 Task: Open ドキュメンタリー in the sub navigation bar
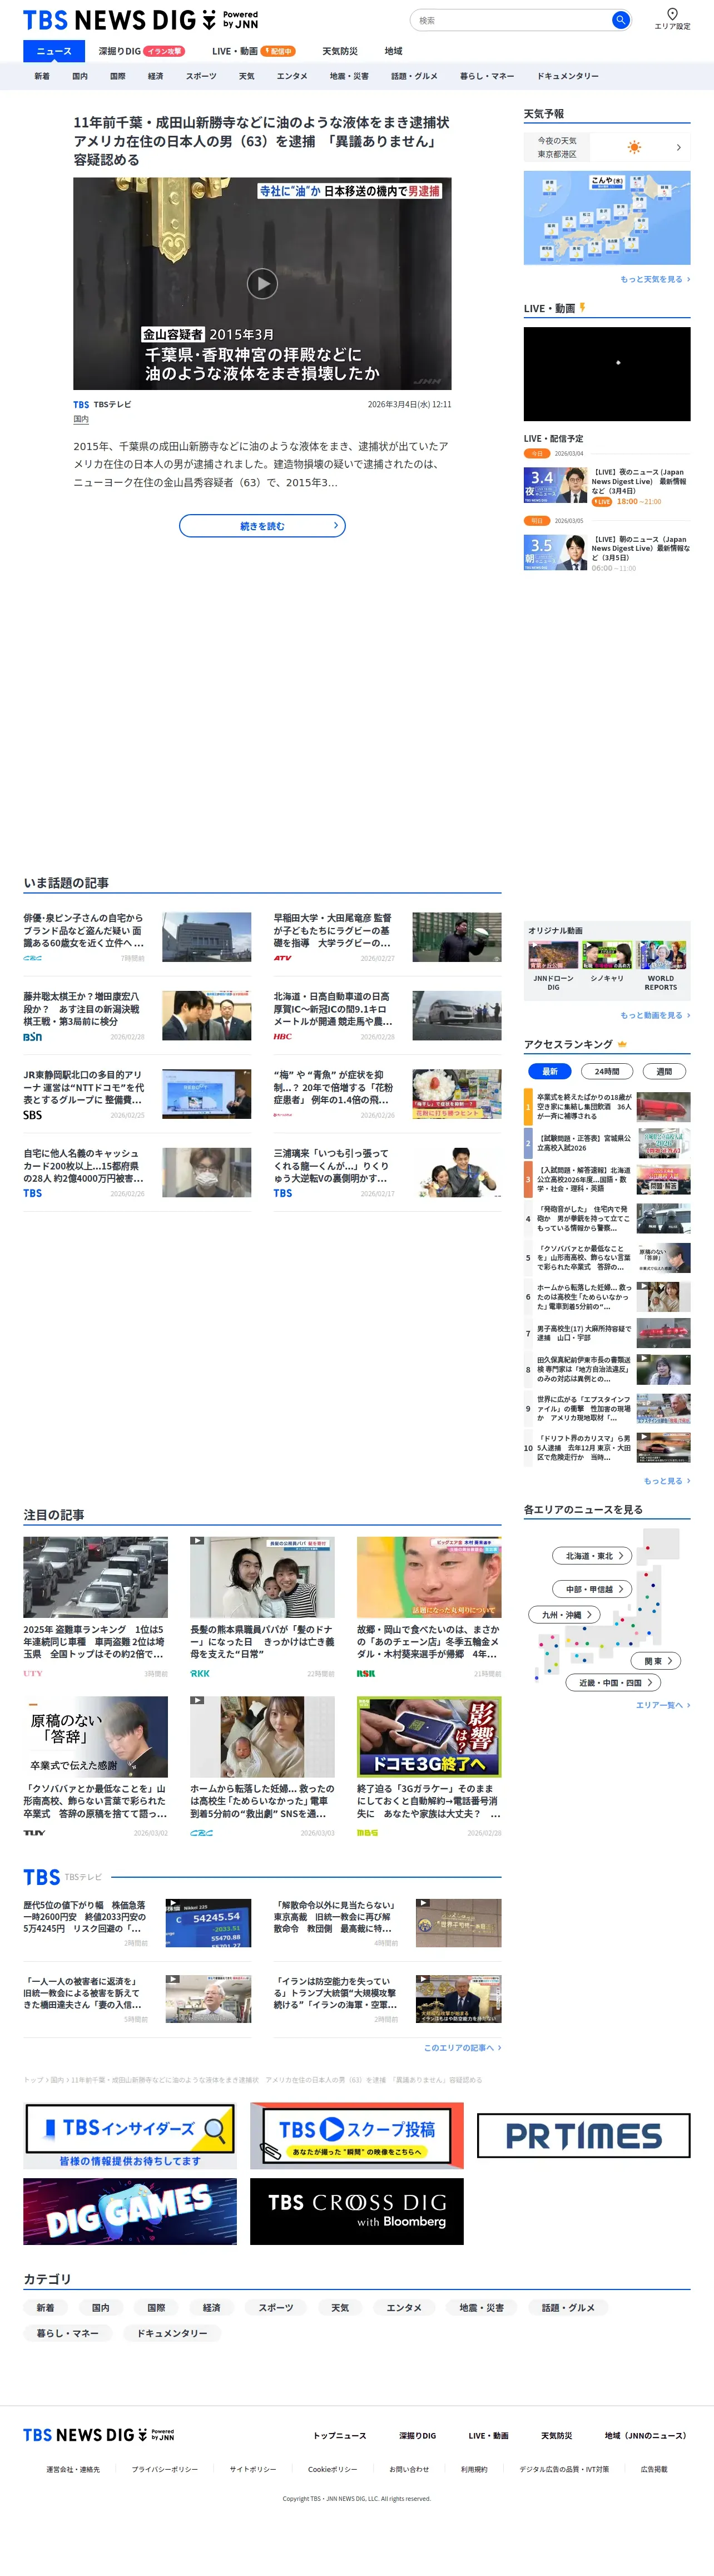(568, 76)
